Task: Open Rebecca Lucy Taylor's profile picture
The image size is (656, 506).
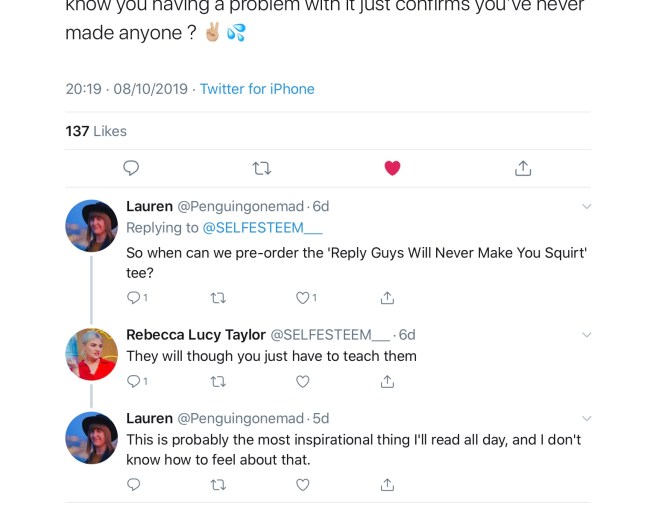Action: [x=91, y=354]
